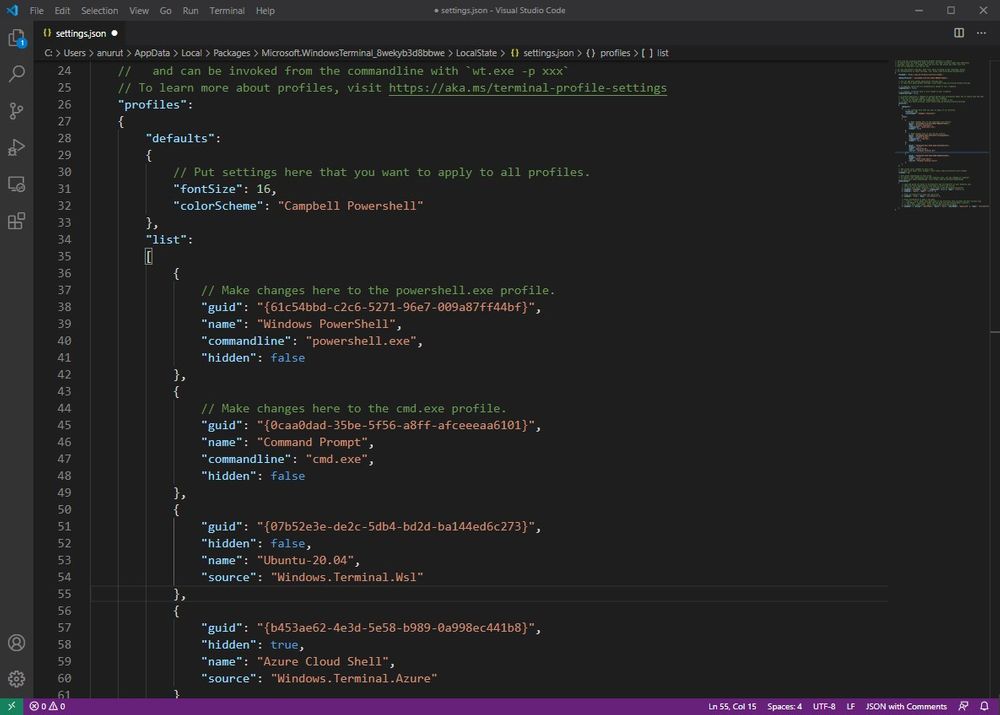Click the Users breadcrumb segment
This screenshot has height=715, width=1000.
[x=74, y=53]
